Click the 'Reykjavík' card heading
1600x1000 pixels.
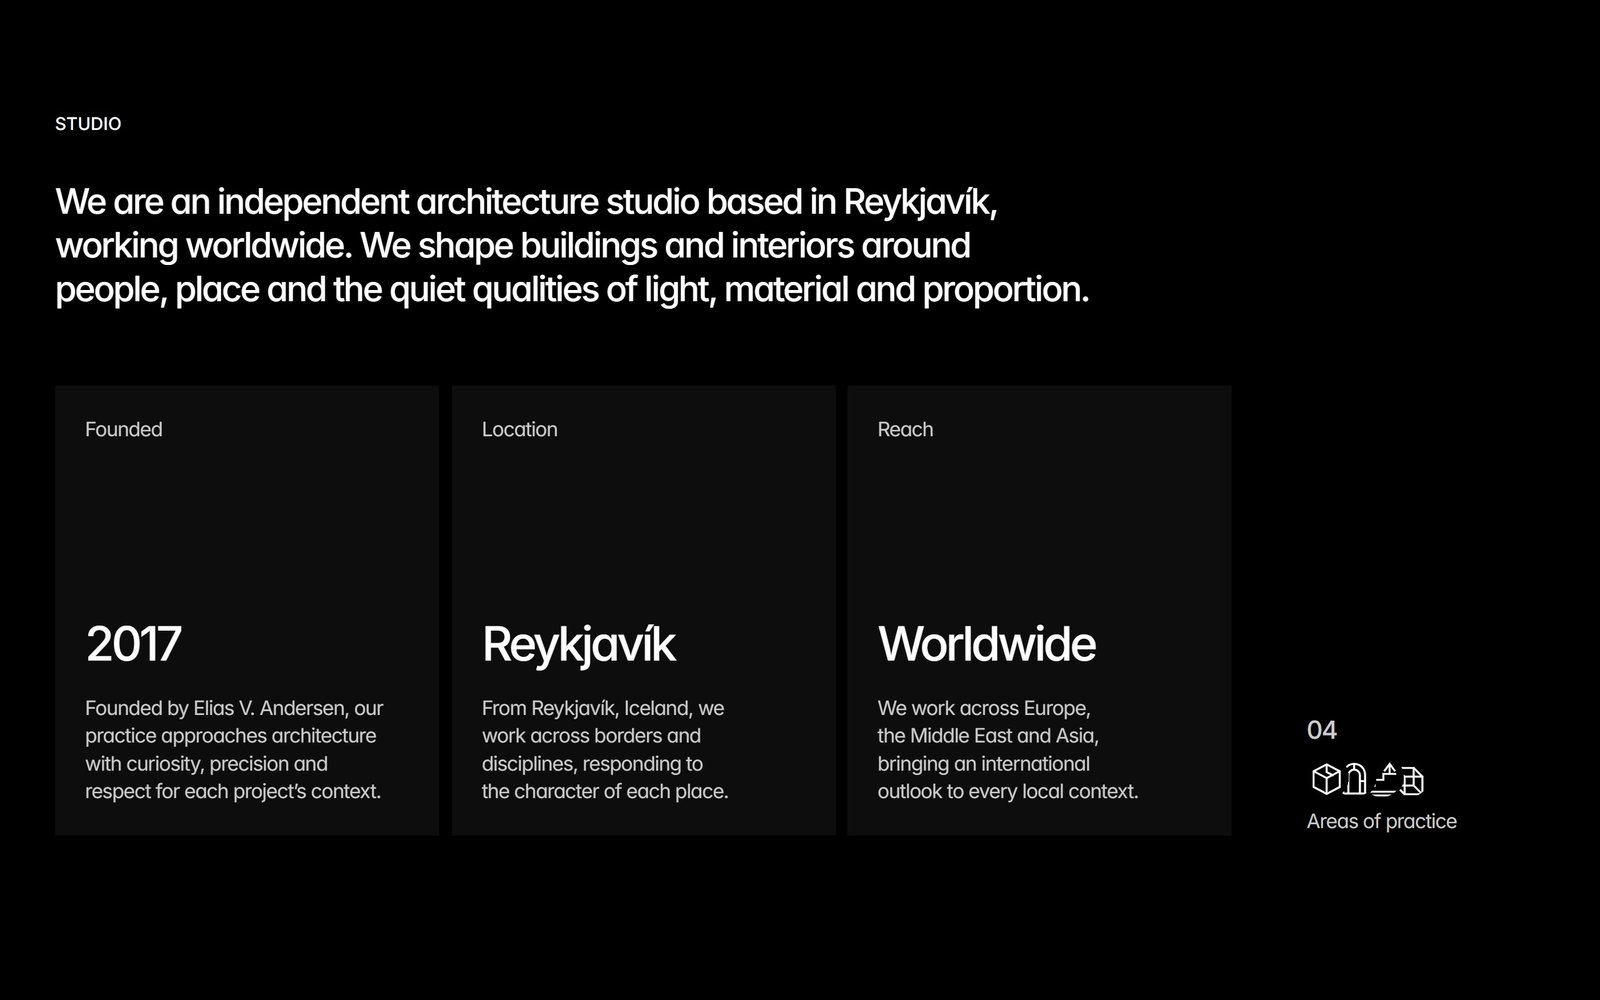(578, 644)
